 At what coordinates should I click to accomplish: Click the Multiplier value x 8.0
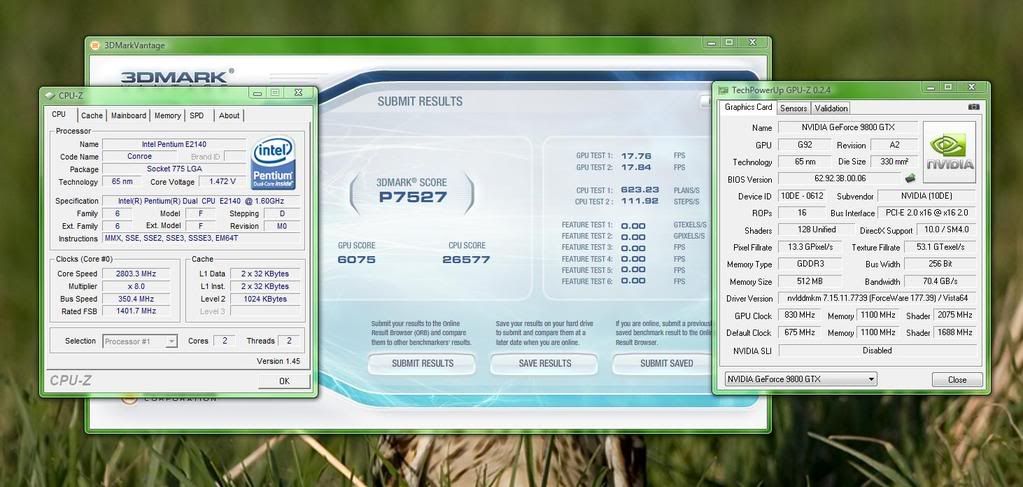pyautogui.click(x=136, y=286)
